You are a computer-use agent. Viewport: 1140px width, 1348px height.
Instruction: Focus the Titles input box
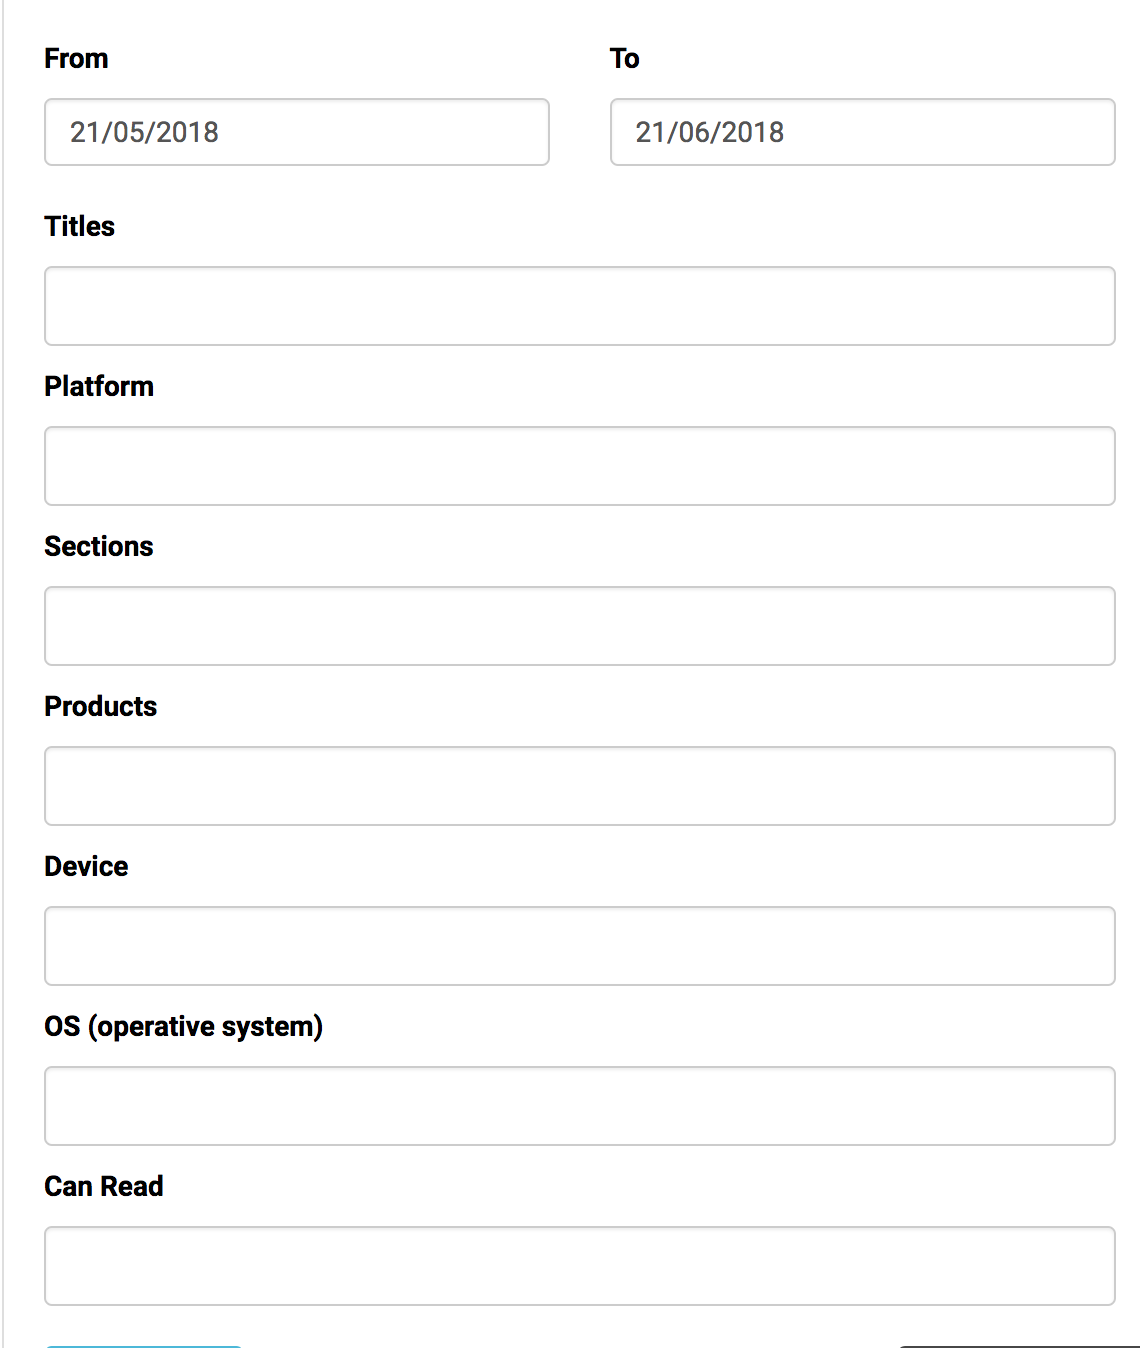579,306
